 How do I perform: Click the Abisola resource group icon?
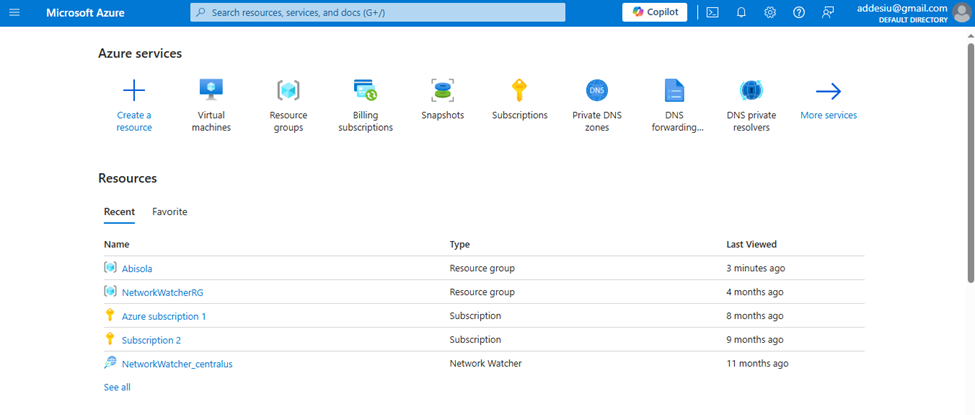click(x=110, y=268)
